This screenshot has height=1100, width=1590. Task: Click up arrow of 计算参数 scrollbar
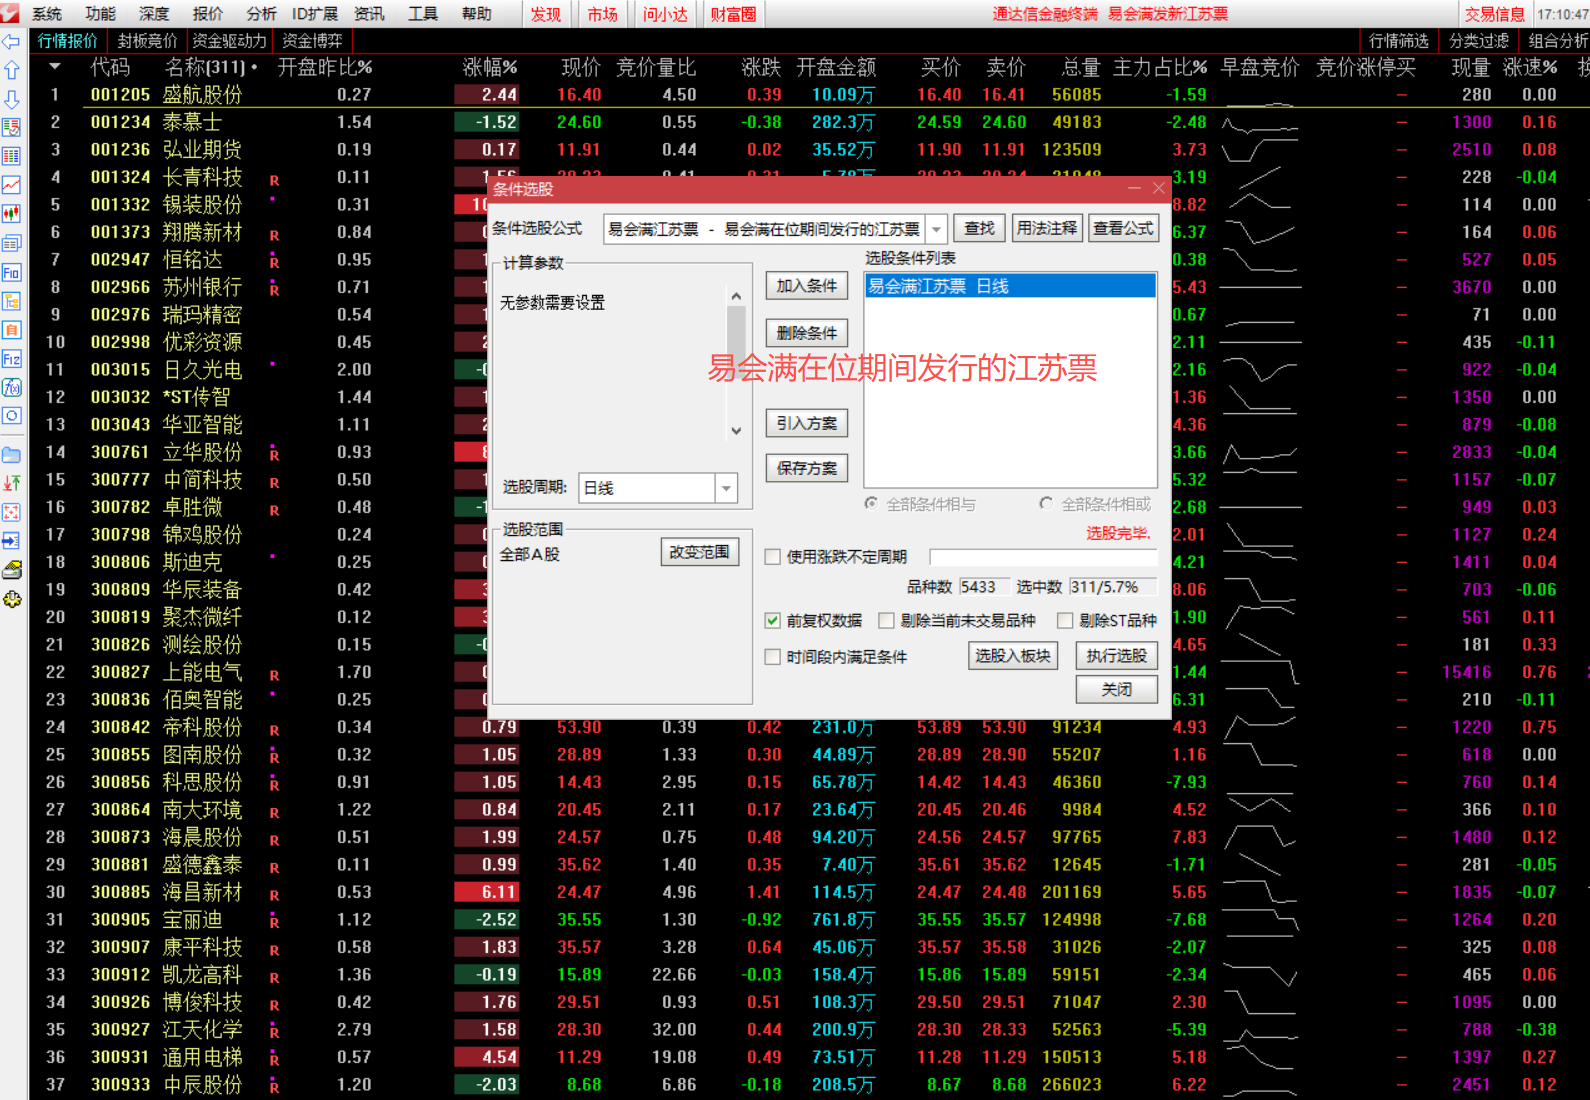click(736, 296)
